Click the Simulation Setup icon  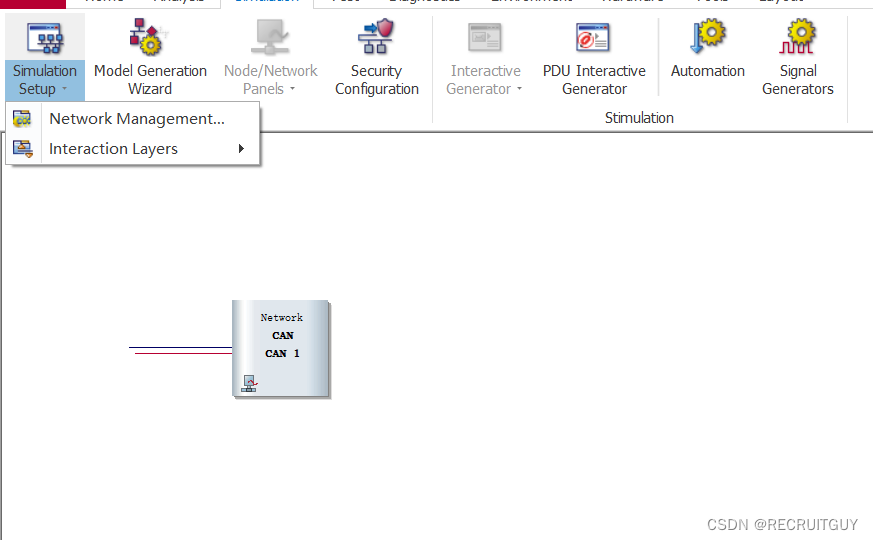(45, 38)
